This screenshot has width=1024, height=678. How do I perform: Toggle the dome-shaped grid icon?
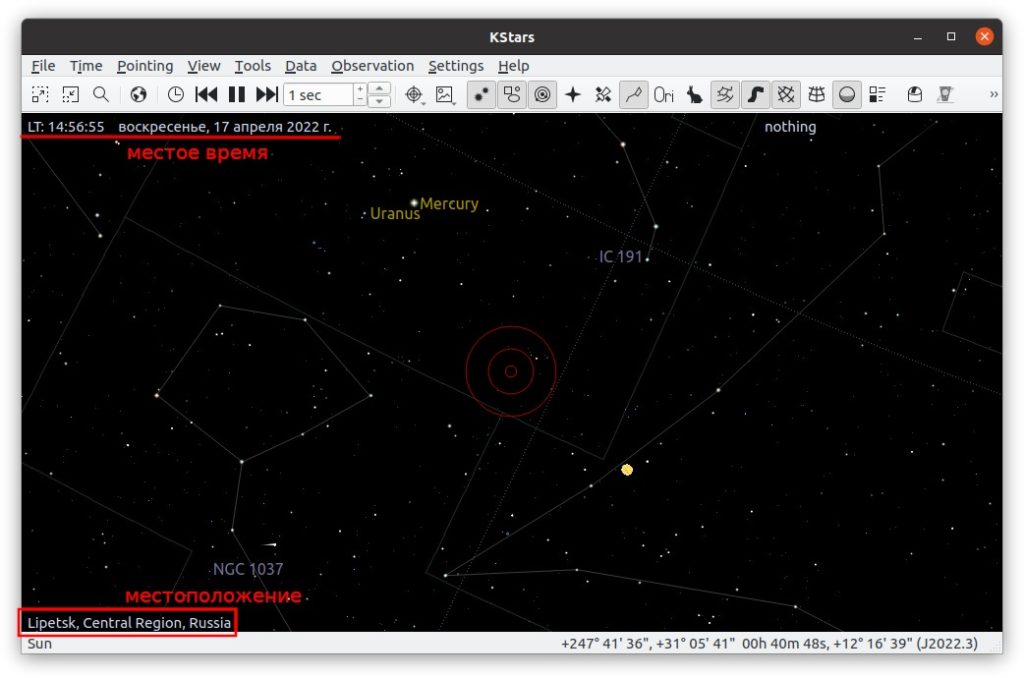(x=816, y=95)
